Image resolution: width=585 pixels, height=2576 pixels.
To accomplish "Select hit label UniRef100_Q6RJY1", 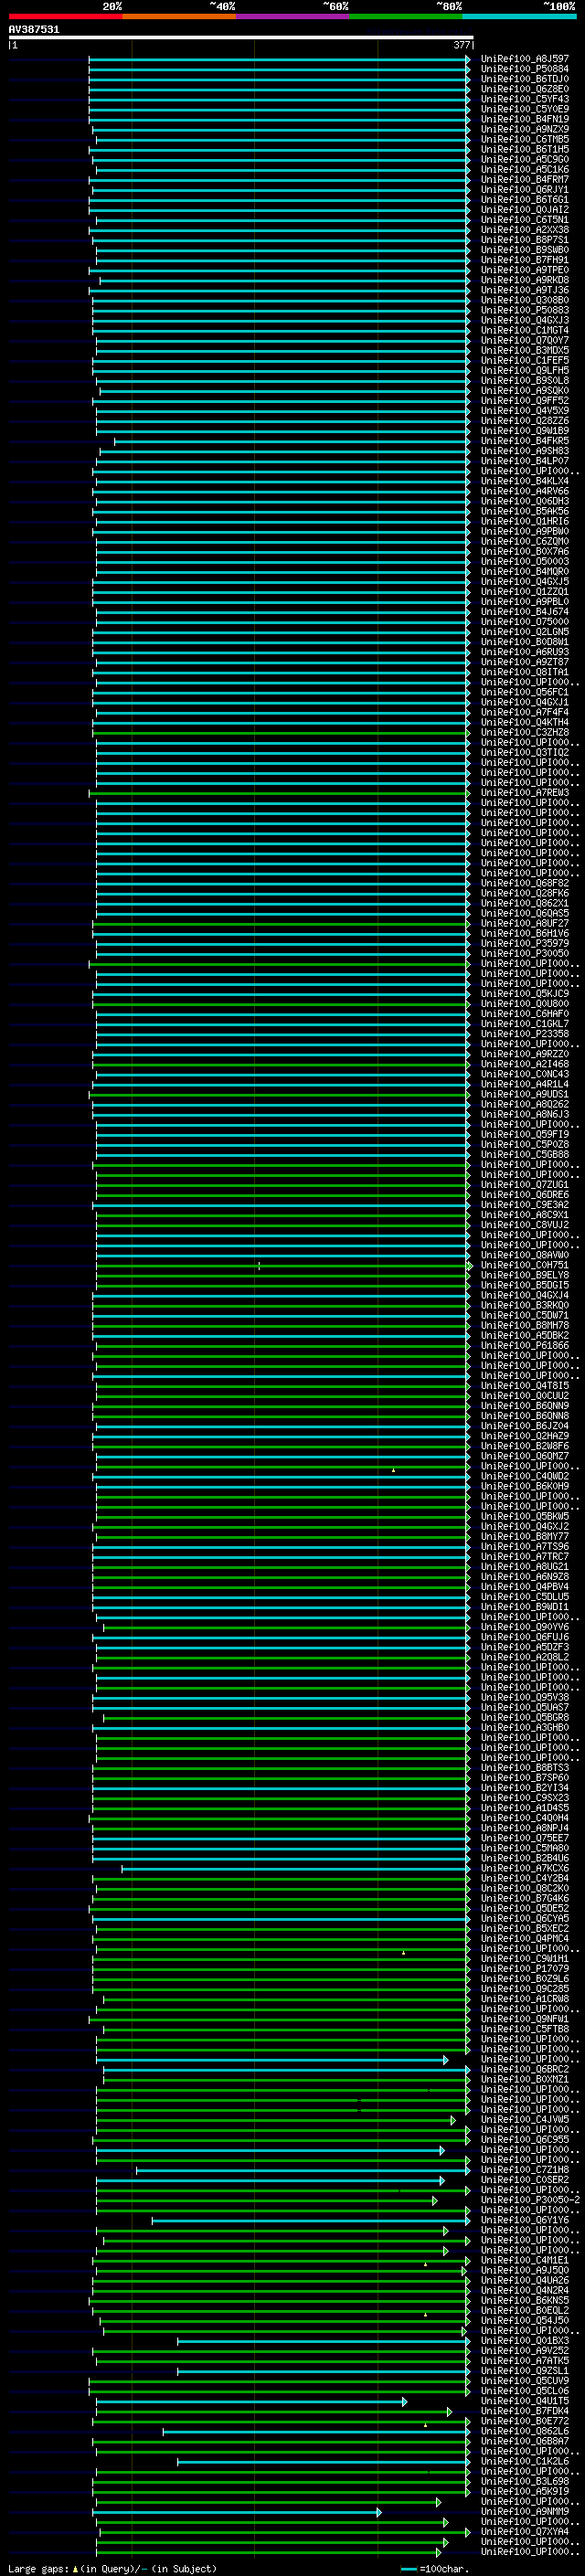I will (x=525, y=189).
